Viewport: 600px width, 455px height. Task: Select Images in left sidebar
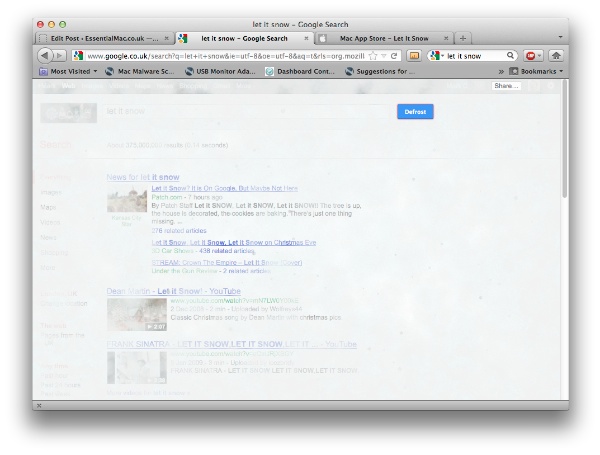(51, 192)
